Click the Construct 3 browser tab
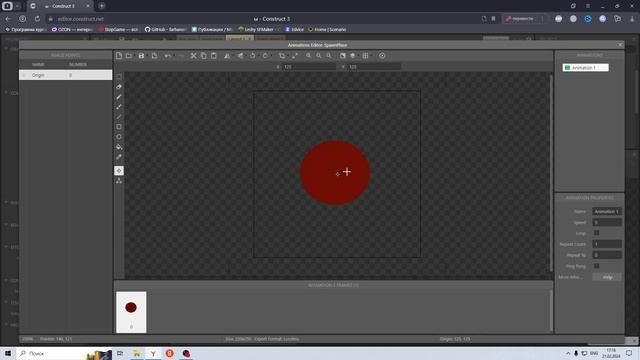This screenshot has height=360, width=640. tap(60, 6)
